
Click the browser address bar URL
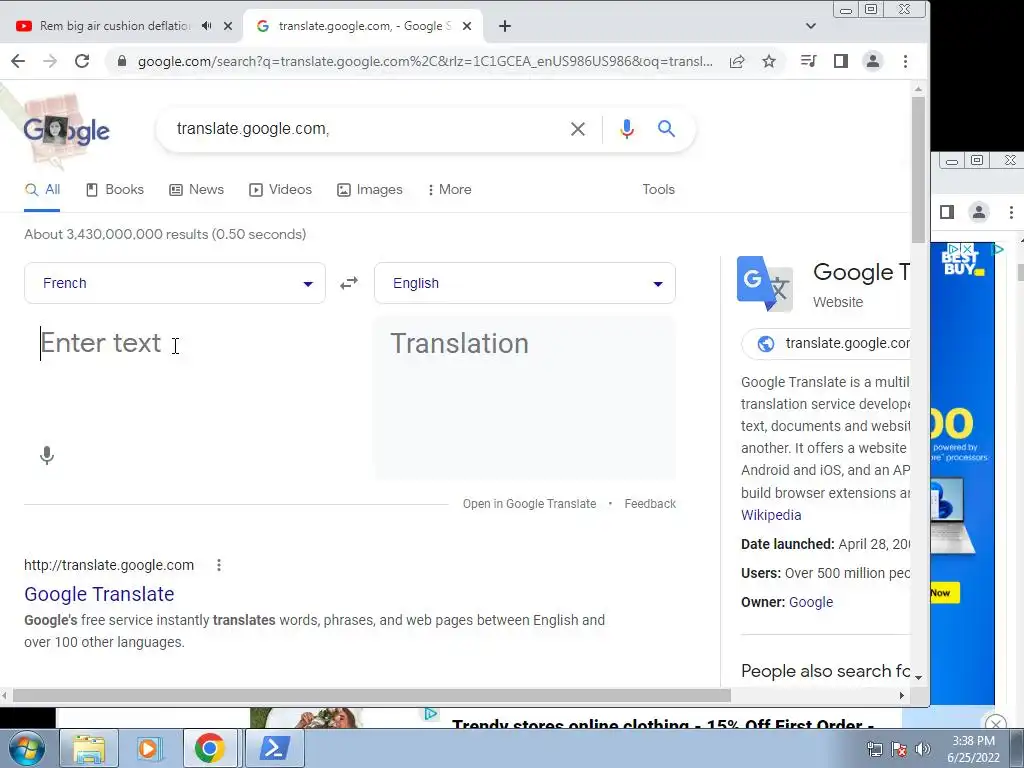pos(425,61)
